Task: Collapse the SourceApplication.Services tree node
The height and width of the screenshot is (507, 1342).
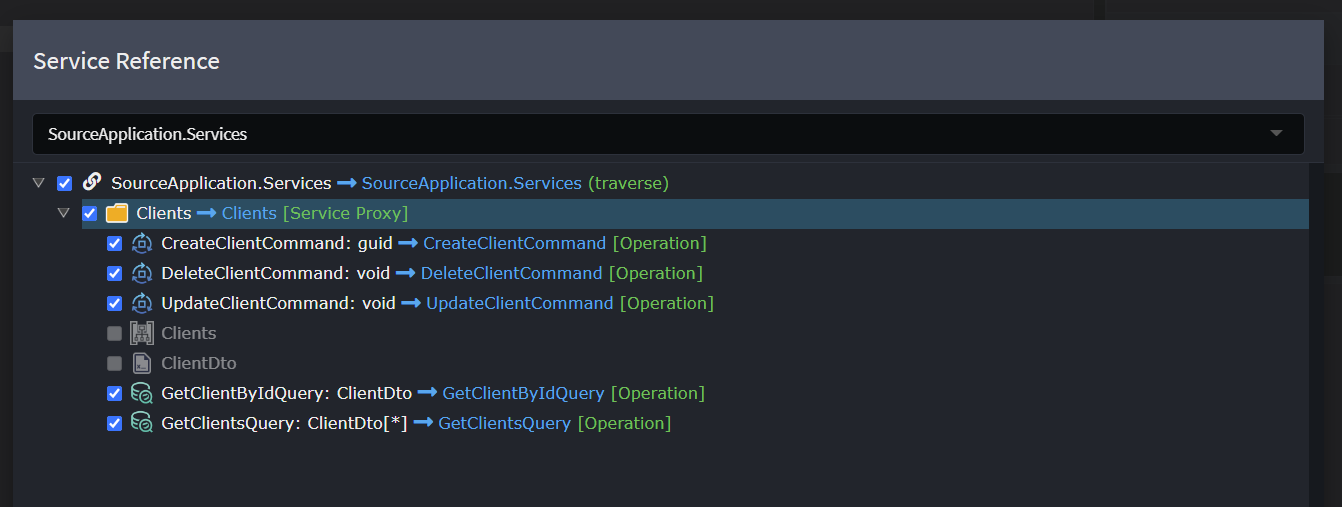Action: pos(39,183)
